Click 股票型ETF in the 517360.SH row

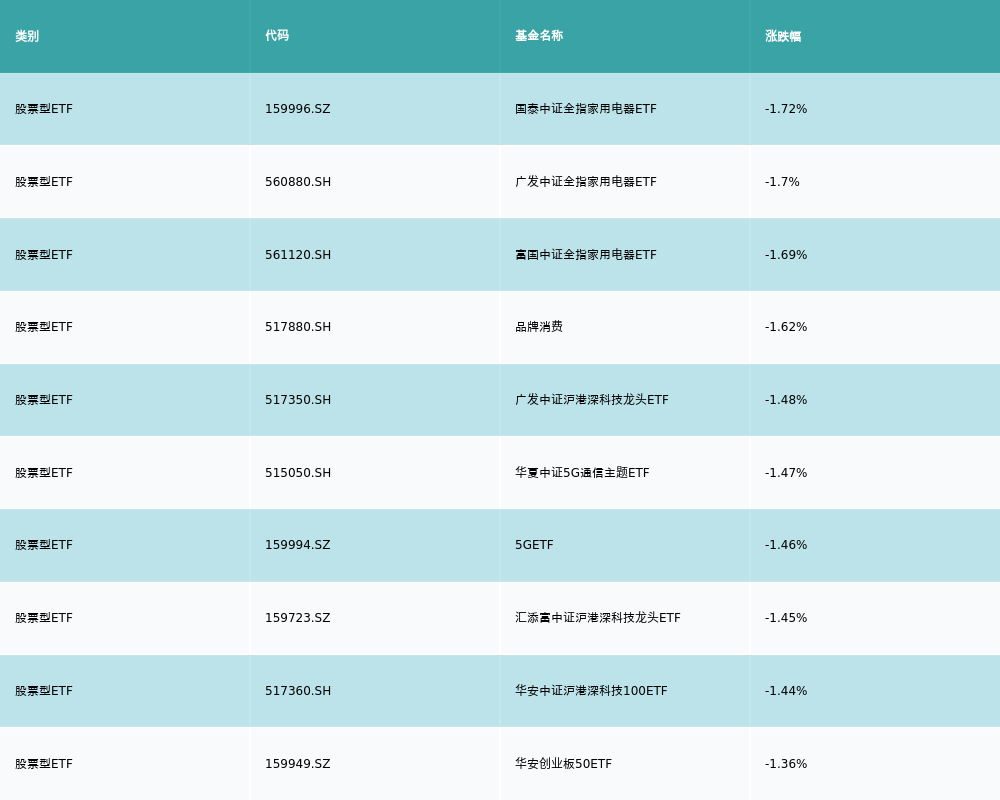44,691
